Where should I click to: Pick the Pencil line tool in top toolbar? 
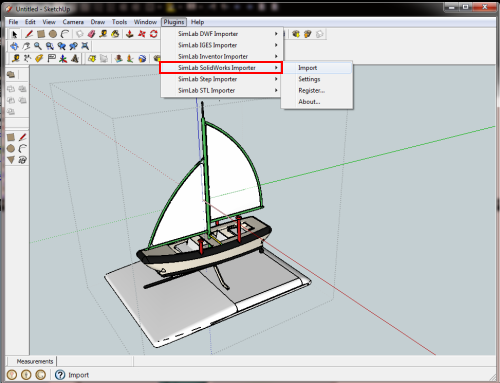pyautogui.click(x=29, y=34)
